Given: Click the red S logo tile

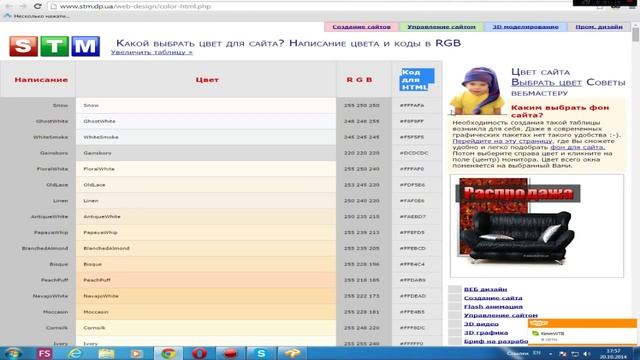Looking at the screenshot, I should (x=23, y=46).
